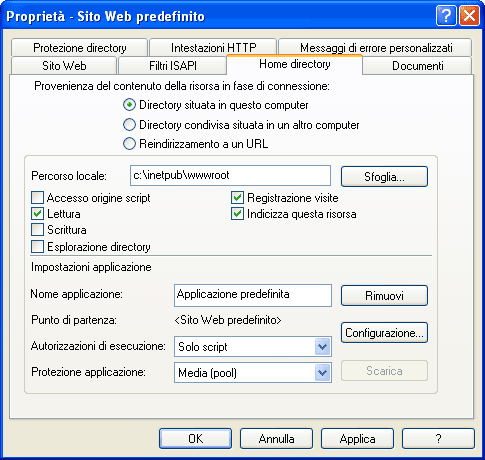485x460 pixels.
Task: Click the Sfoglia... button
Action: [384, 176]
